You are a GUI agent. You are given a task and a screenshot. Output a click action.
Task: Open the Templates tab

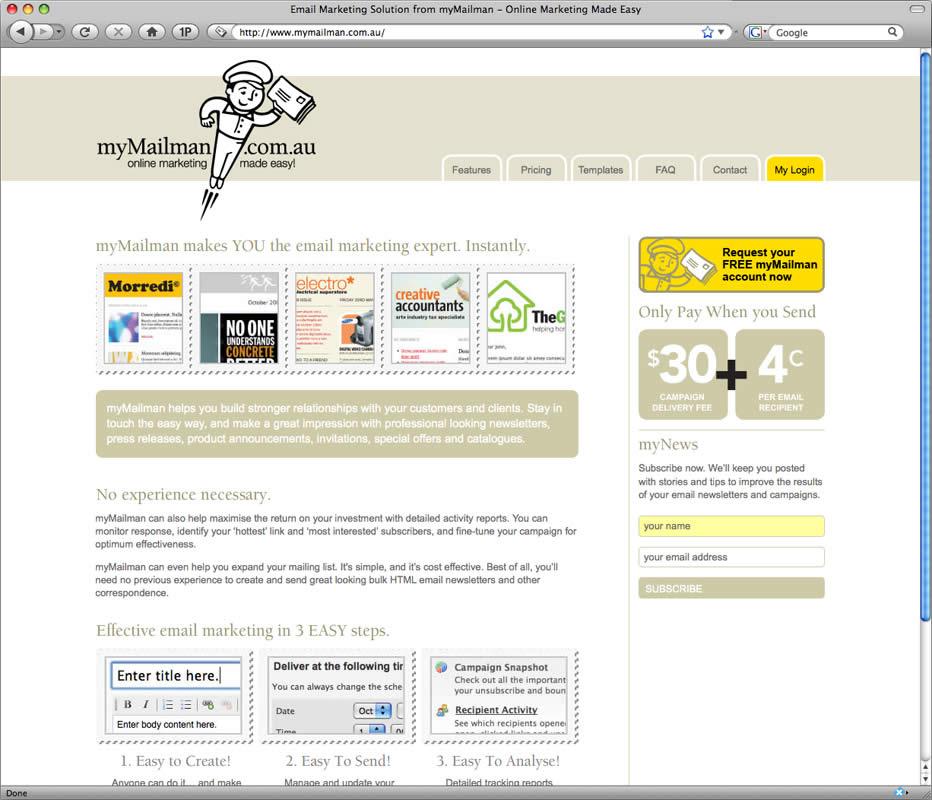600,169
